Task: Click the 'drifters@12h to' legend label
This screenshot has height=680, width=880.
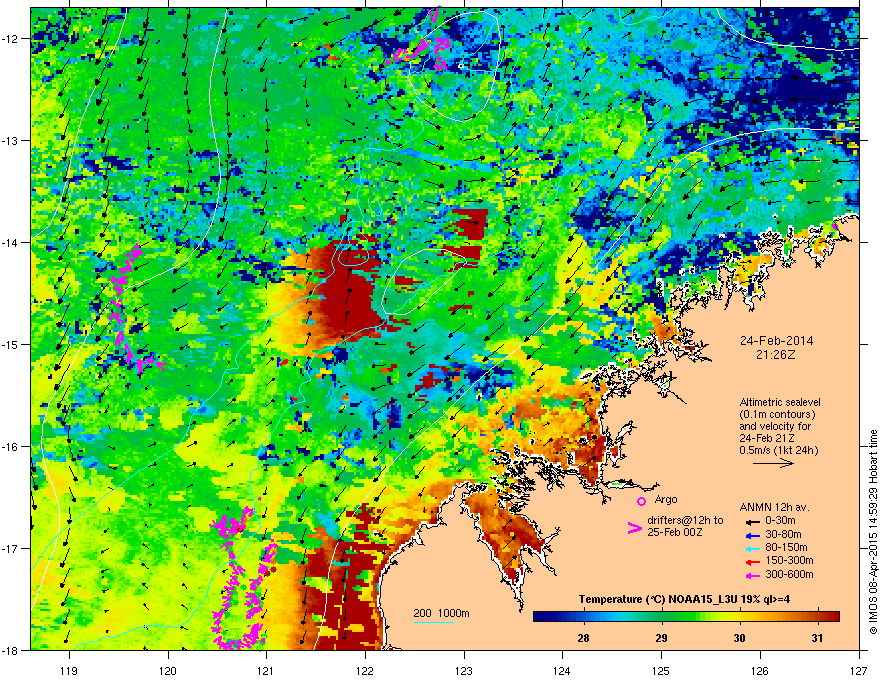Action: coord(685,521)
